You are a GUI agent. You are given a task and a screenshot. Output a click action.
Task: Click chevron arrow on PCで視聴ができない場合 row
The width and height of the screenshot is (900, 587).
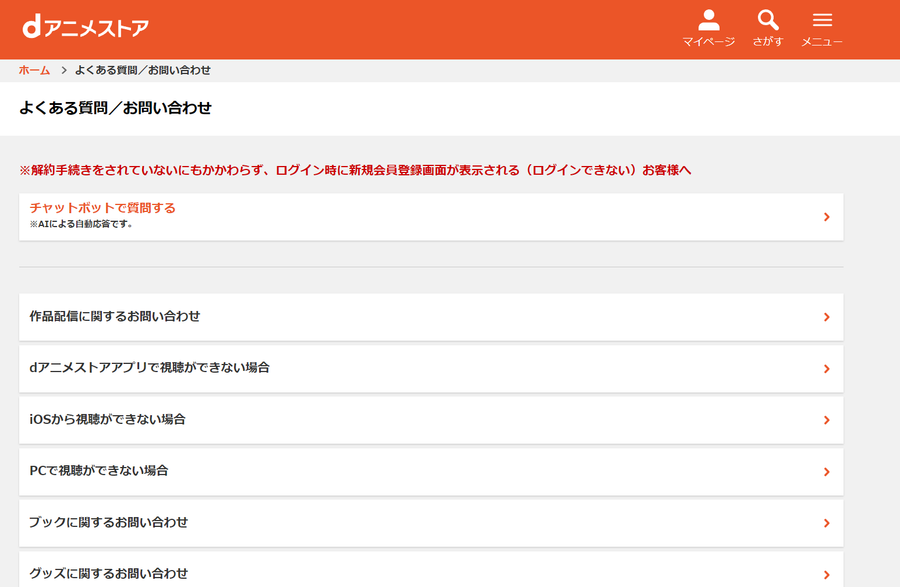(827, 472)
